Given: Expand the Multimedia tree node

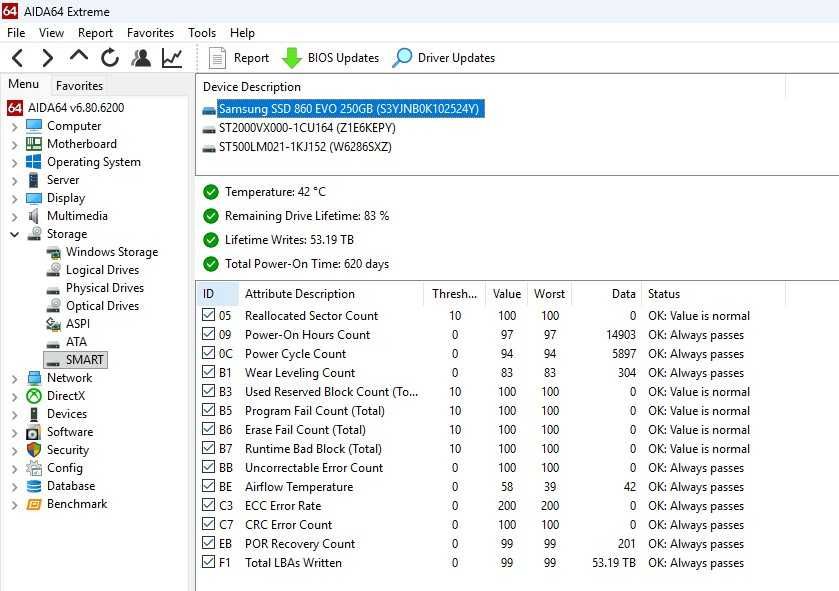Looking at the screenshot, I should coord(14,217).
